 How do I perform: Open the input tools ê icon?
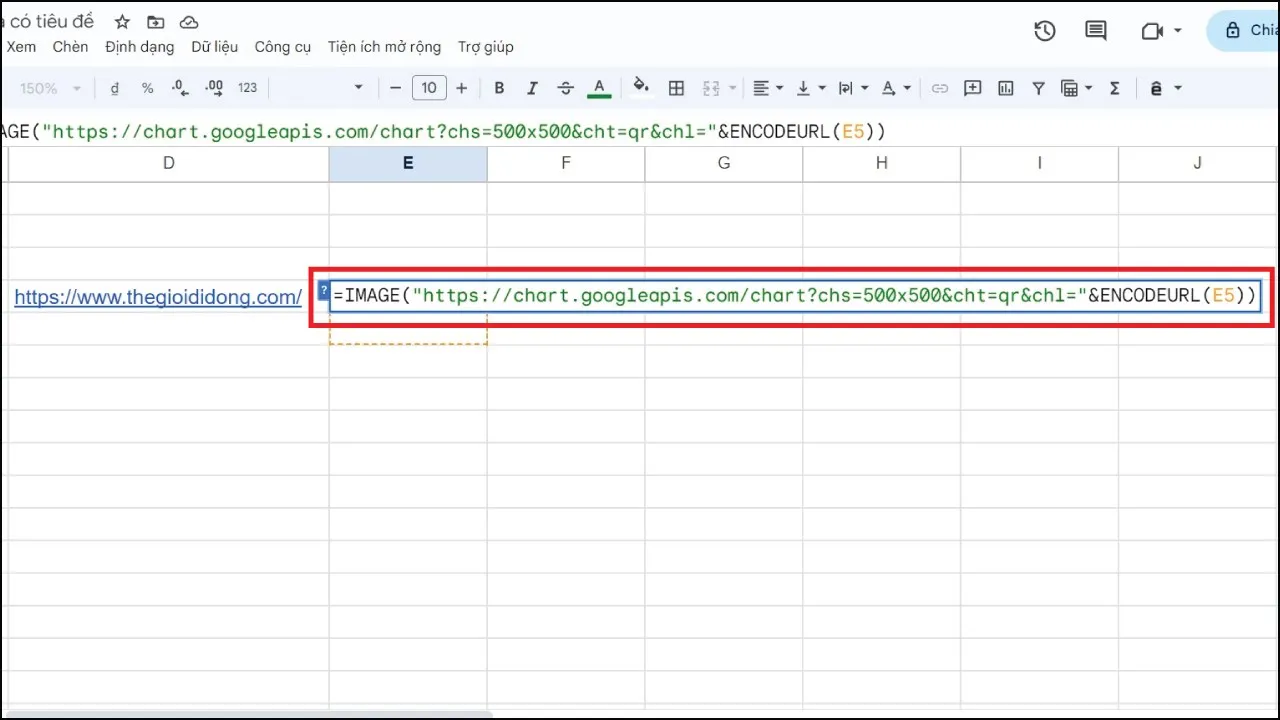(1156, 88)
